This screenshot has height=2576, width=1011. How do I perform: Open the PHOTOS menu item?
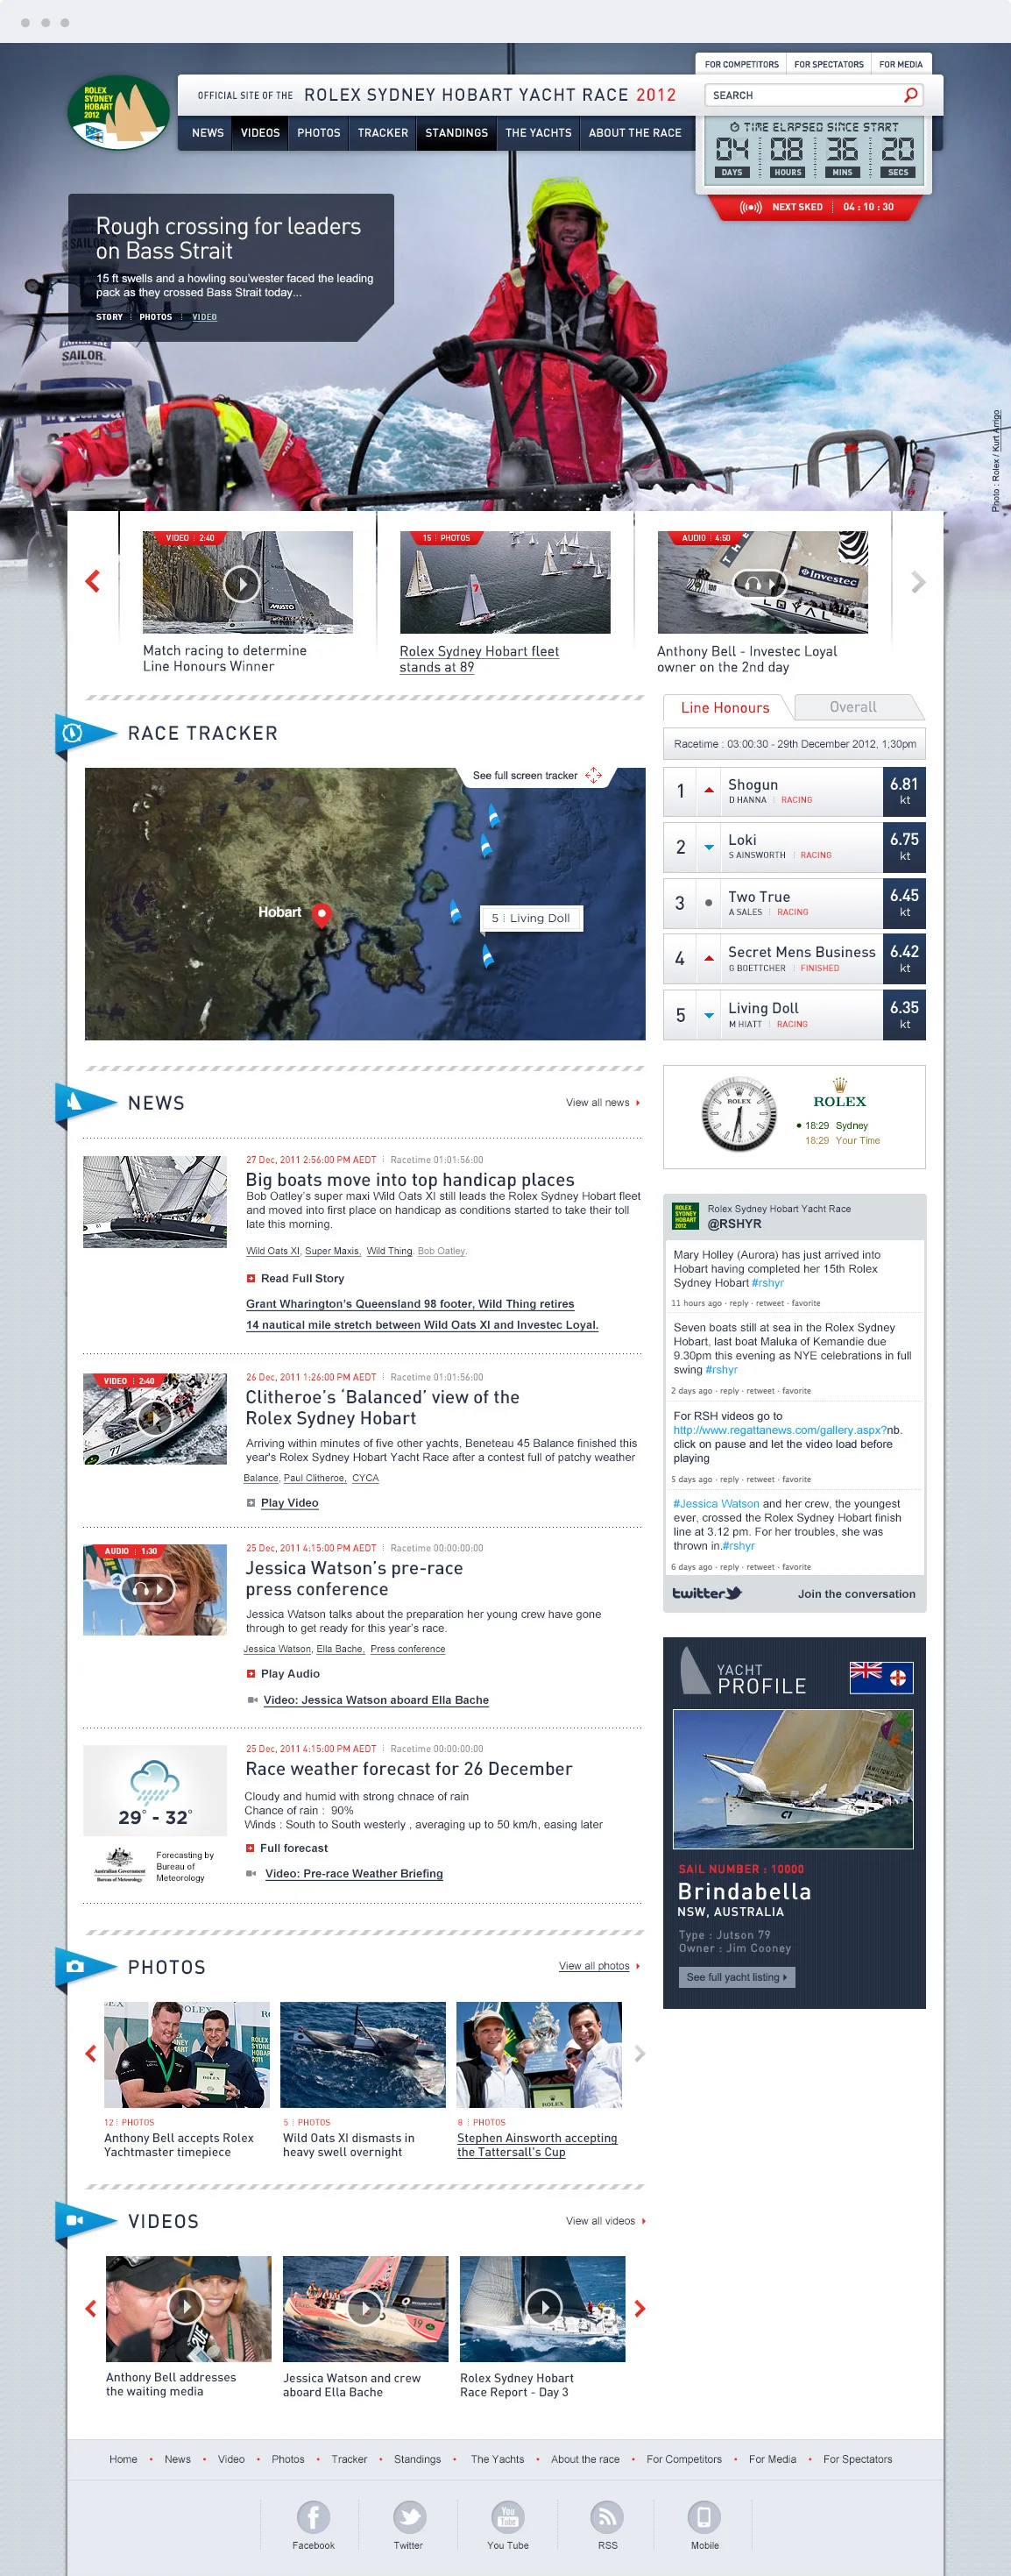pos(318,133)
